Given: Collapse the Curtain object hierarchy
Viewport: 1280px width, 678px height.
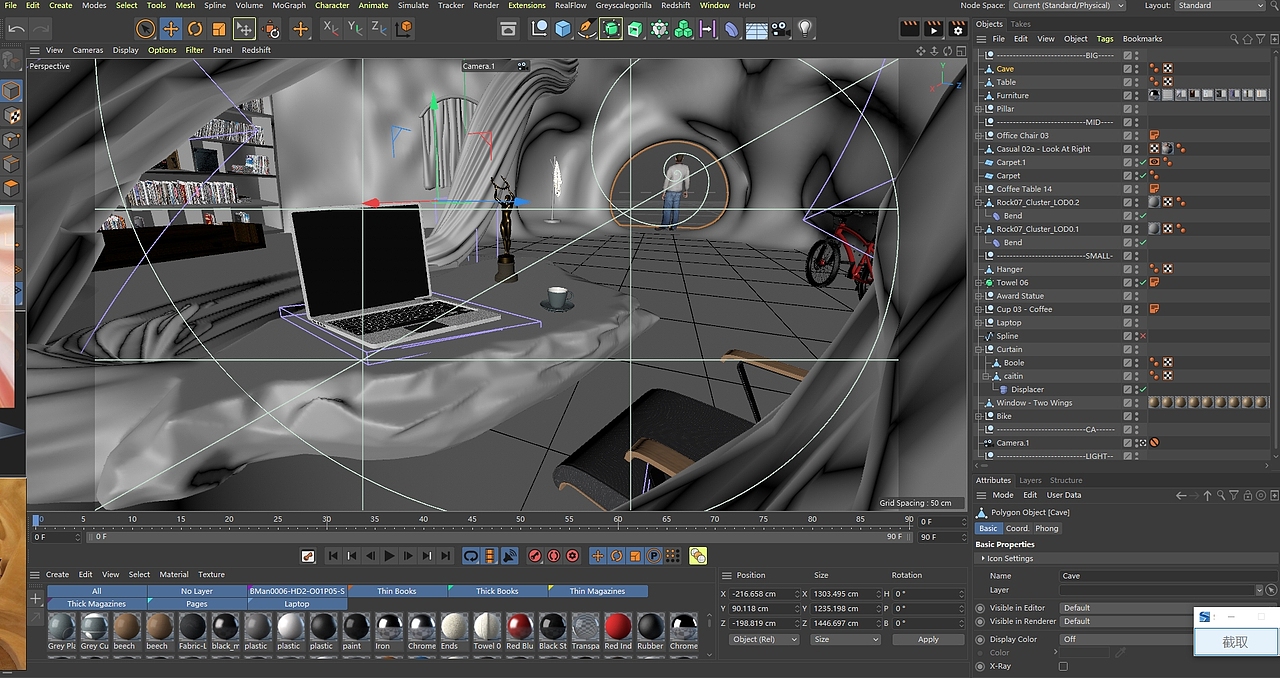Looking at the screenshot, I should pos(979,349).
